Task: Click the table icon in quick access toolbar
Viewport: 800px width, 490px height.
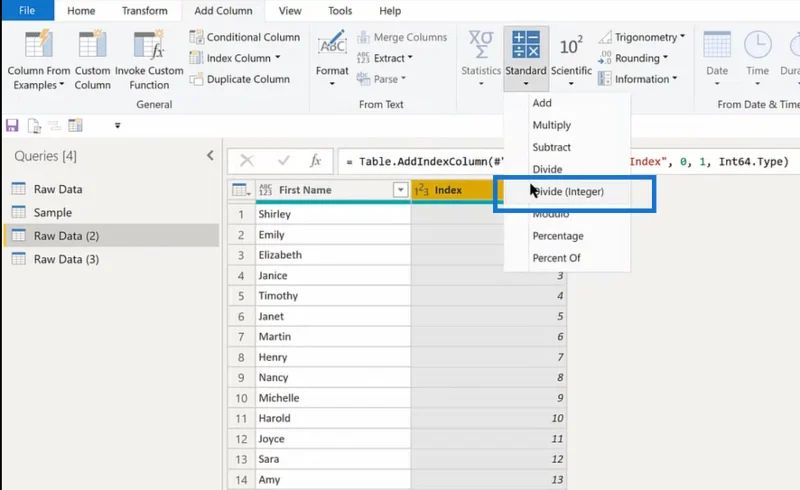Action: coord(76,125)
